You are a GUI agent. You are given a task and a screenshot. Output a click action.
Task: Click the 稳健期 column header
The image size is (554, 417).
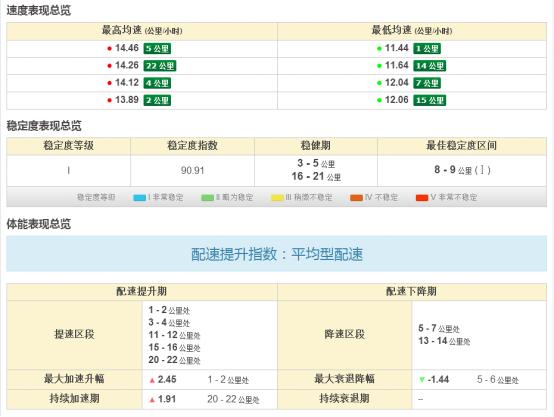point(316,146)
